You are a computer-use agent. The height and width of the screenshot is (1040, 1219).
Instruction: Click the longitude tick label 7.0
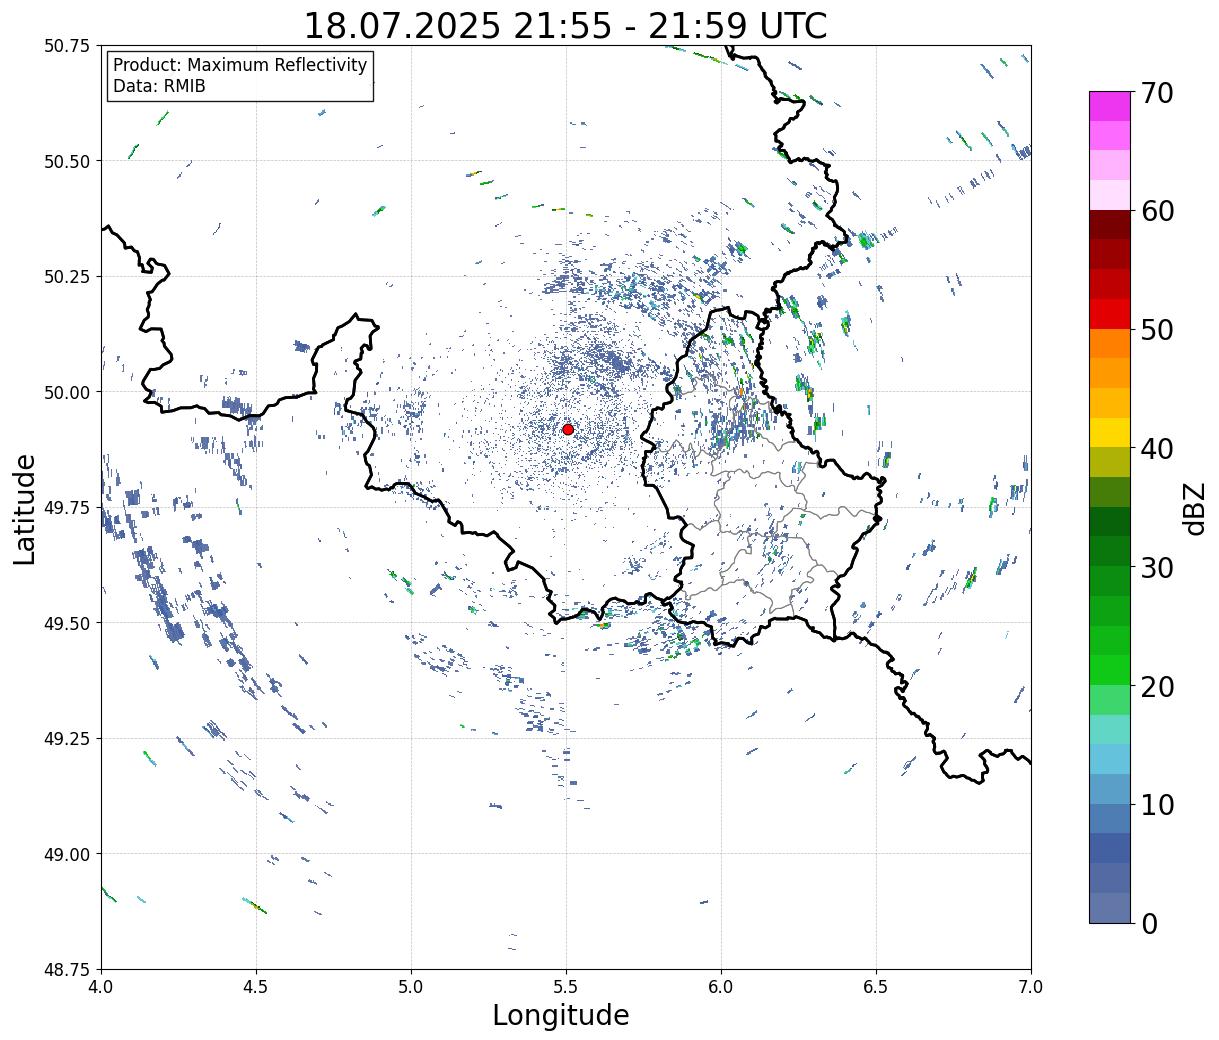[1031, 987]
